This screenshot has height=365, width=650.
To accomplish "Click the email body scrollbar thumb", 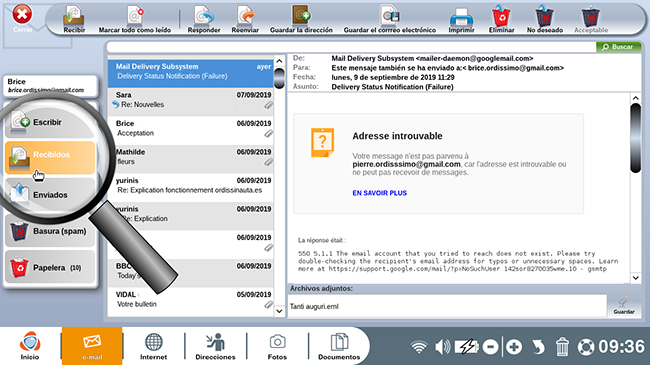I will click(635, 138).
